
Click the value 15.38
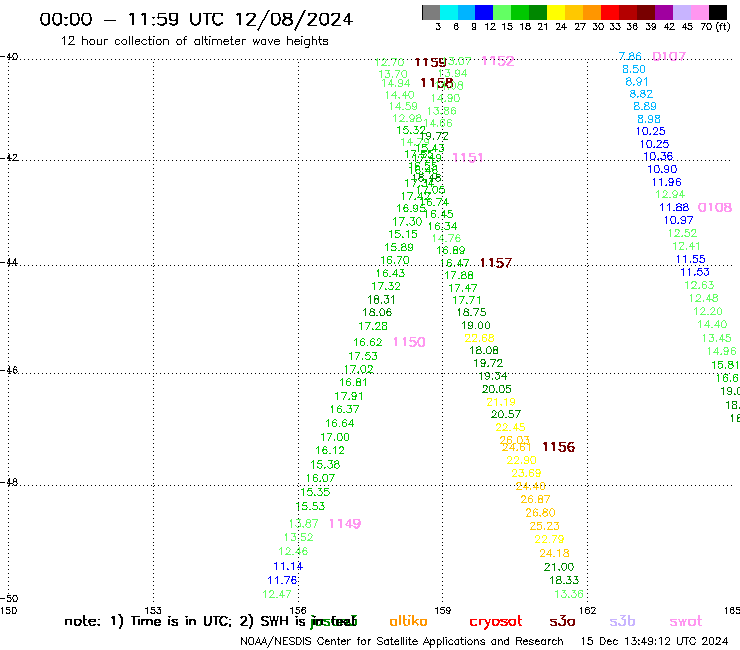(x=325, y=464)
